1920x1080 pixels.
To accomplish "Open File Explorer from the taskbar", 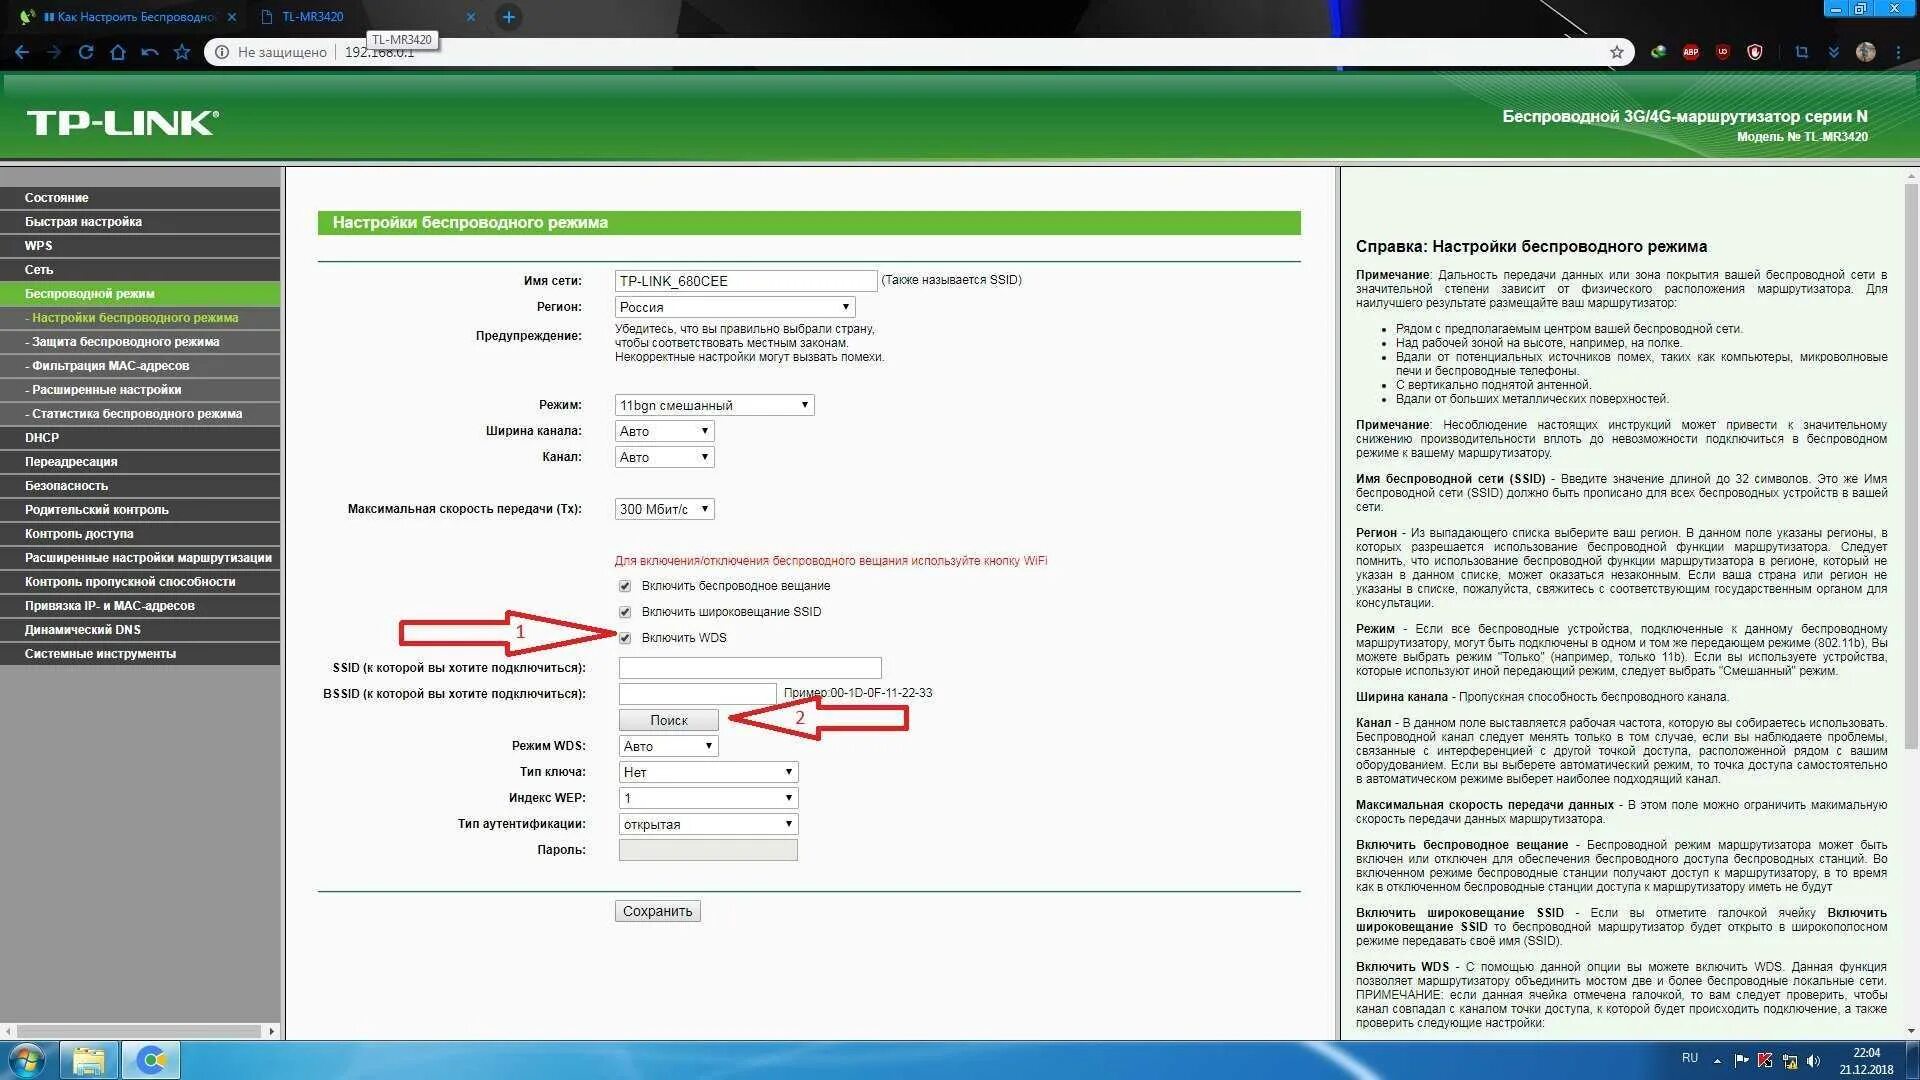I will (x=89, y=1060).
